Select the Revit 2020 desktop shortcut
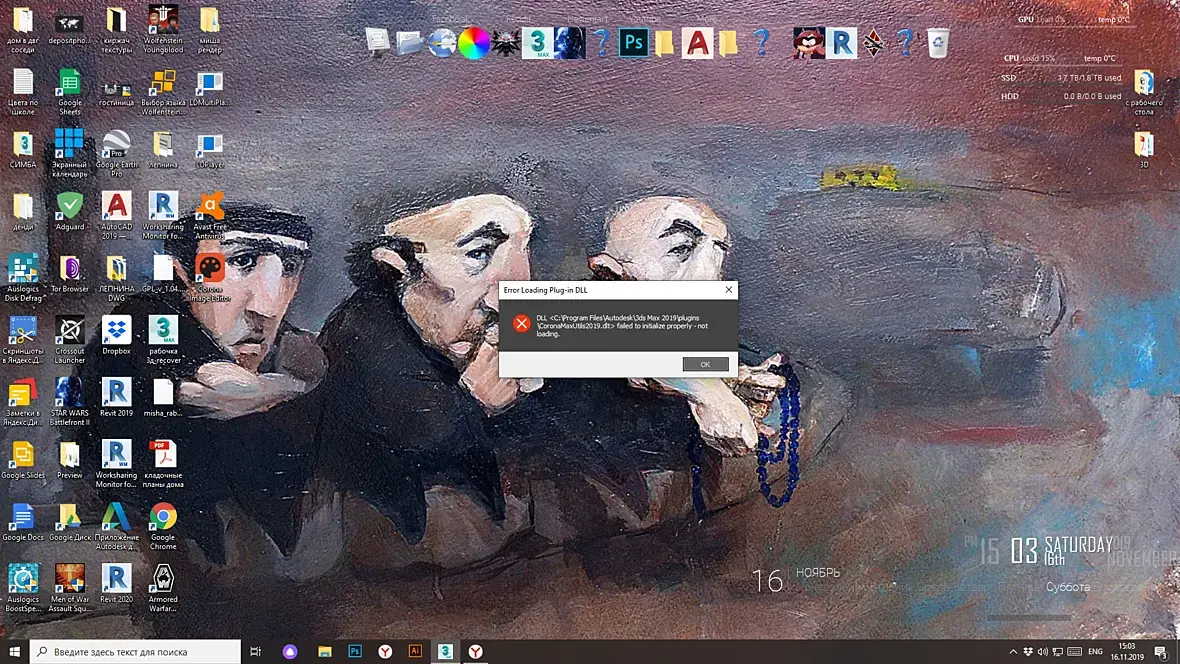This screenshot has width=1180, height=664. (x=117, y=584)
